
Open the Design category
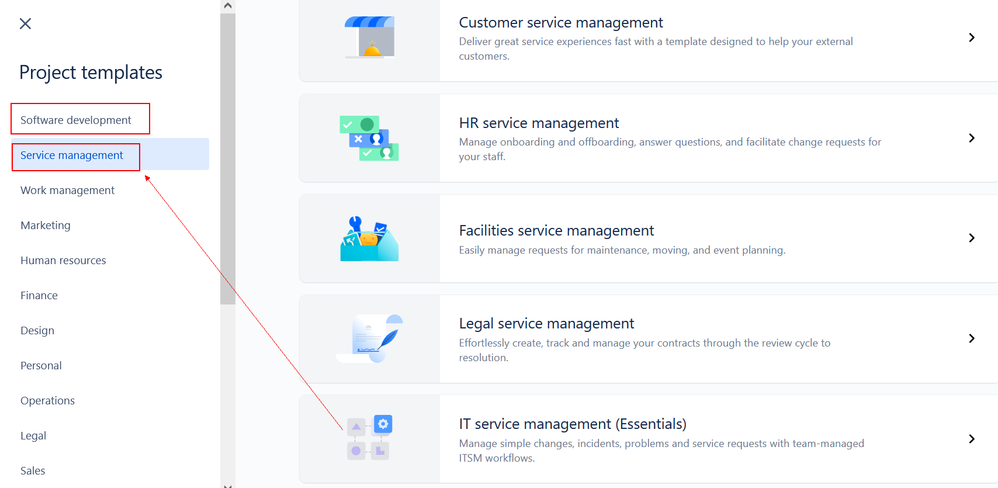coord(37,330)
